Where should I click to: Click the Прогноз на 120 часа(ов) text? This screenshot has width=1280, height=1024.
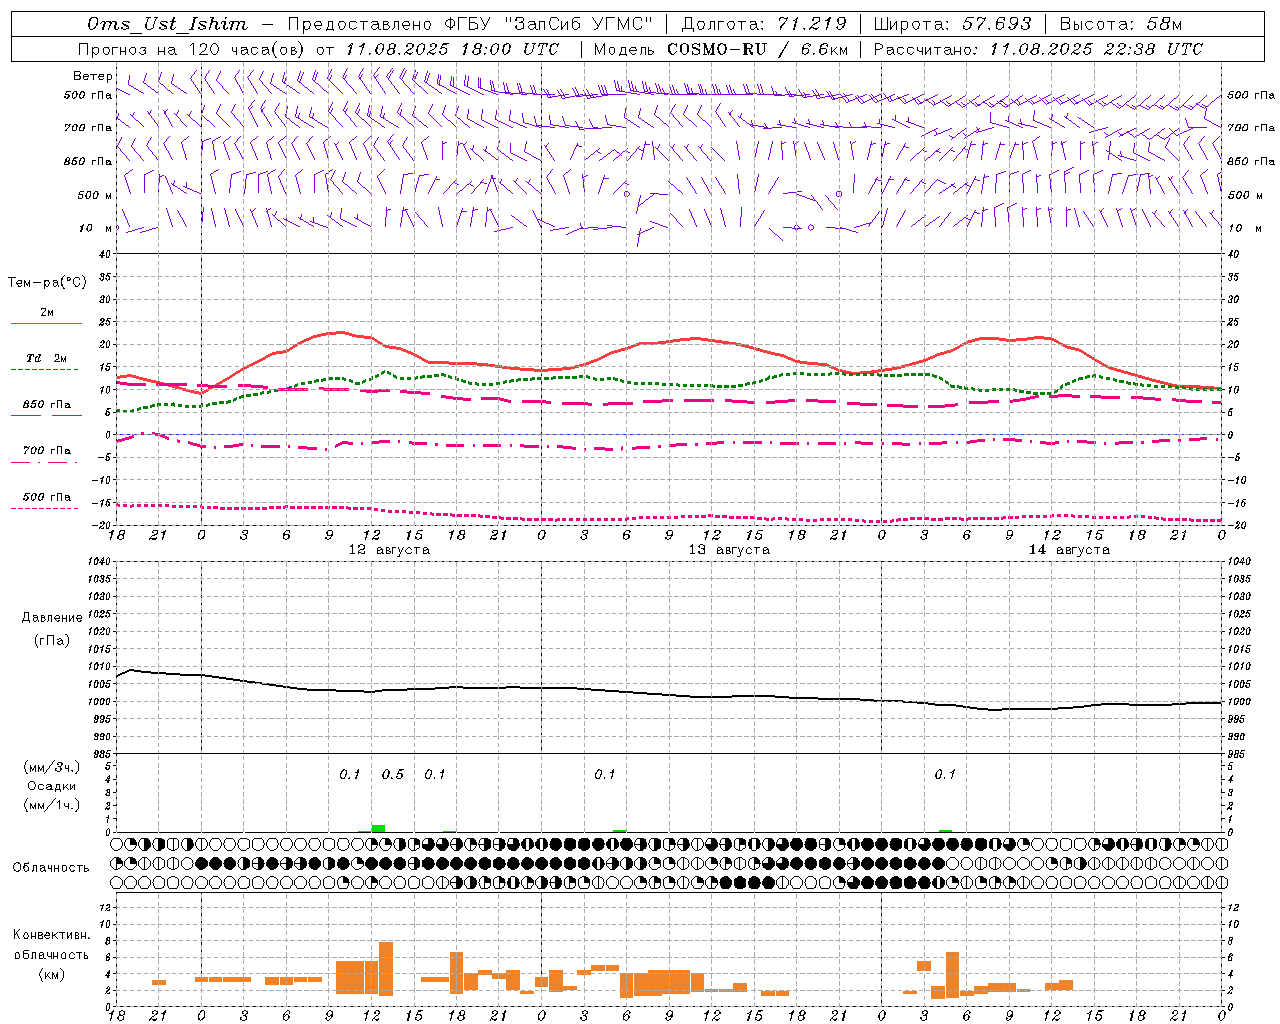coord(192,49)
